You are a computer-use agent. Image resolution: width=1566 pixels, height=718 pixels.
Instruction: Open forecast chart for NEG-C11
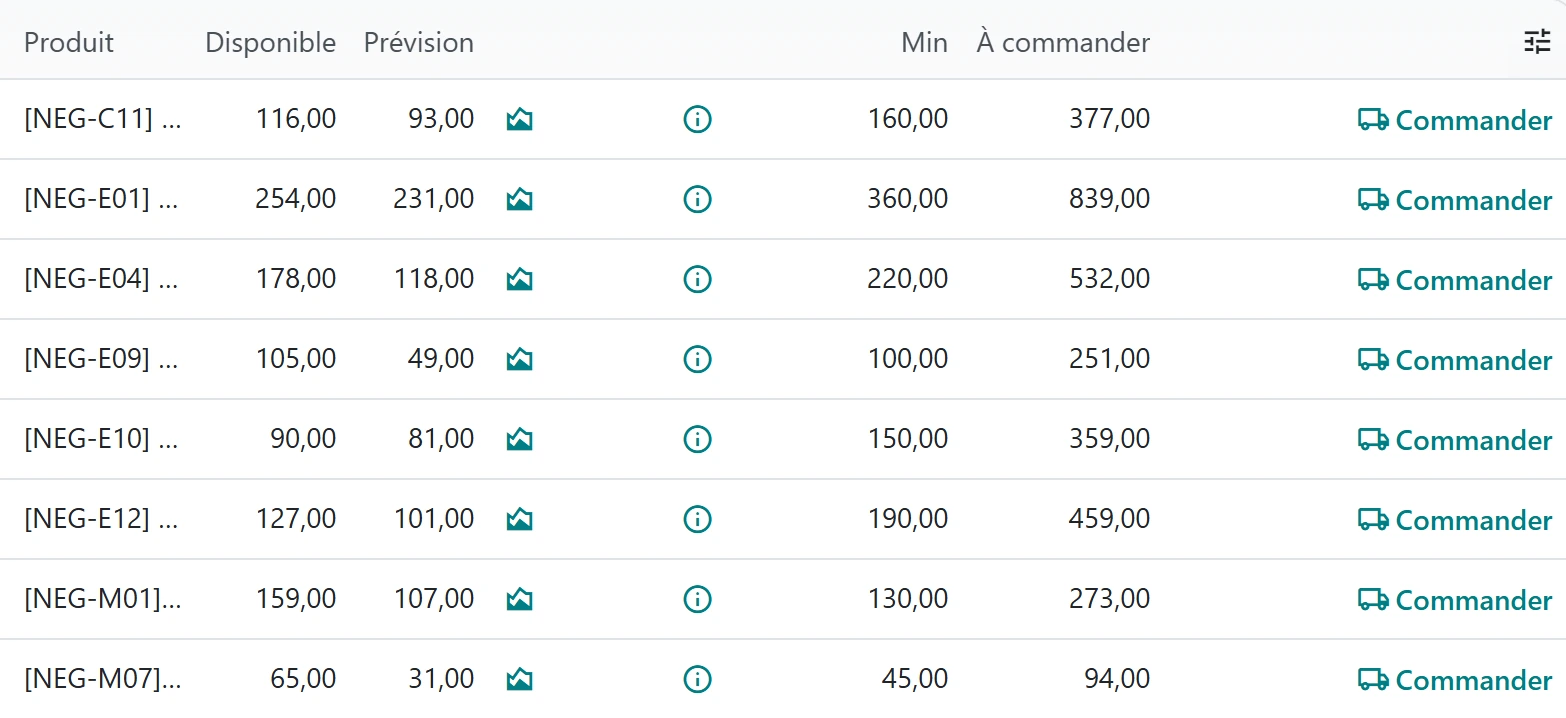tap(519, 120)
